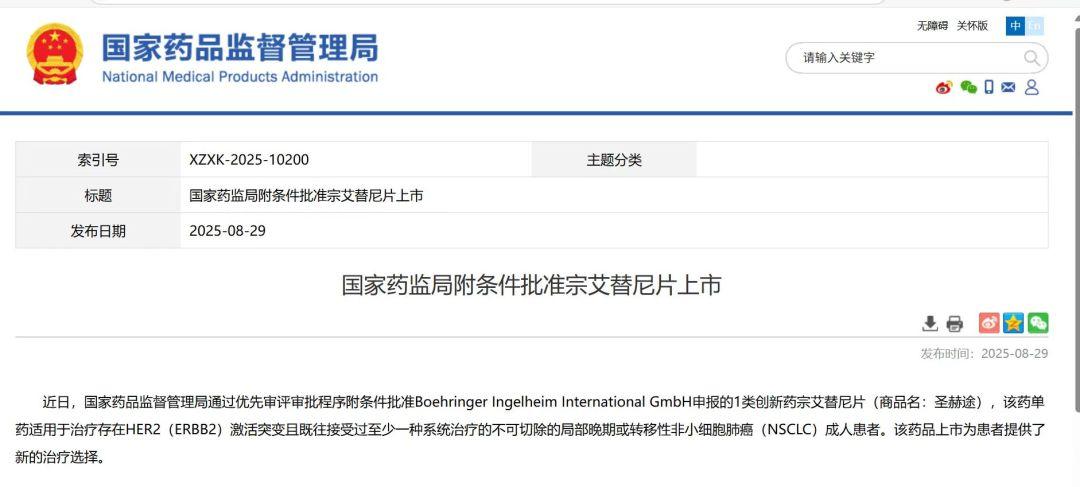Click the Weibo icon below search box
This screenshot has width=1080, height=487.
click(x=944, y=87)
